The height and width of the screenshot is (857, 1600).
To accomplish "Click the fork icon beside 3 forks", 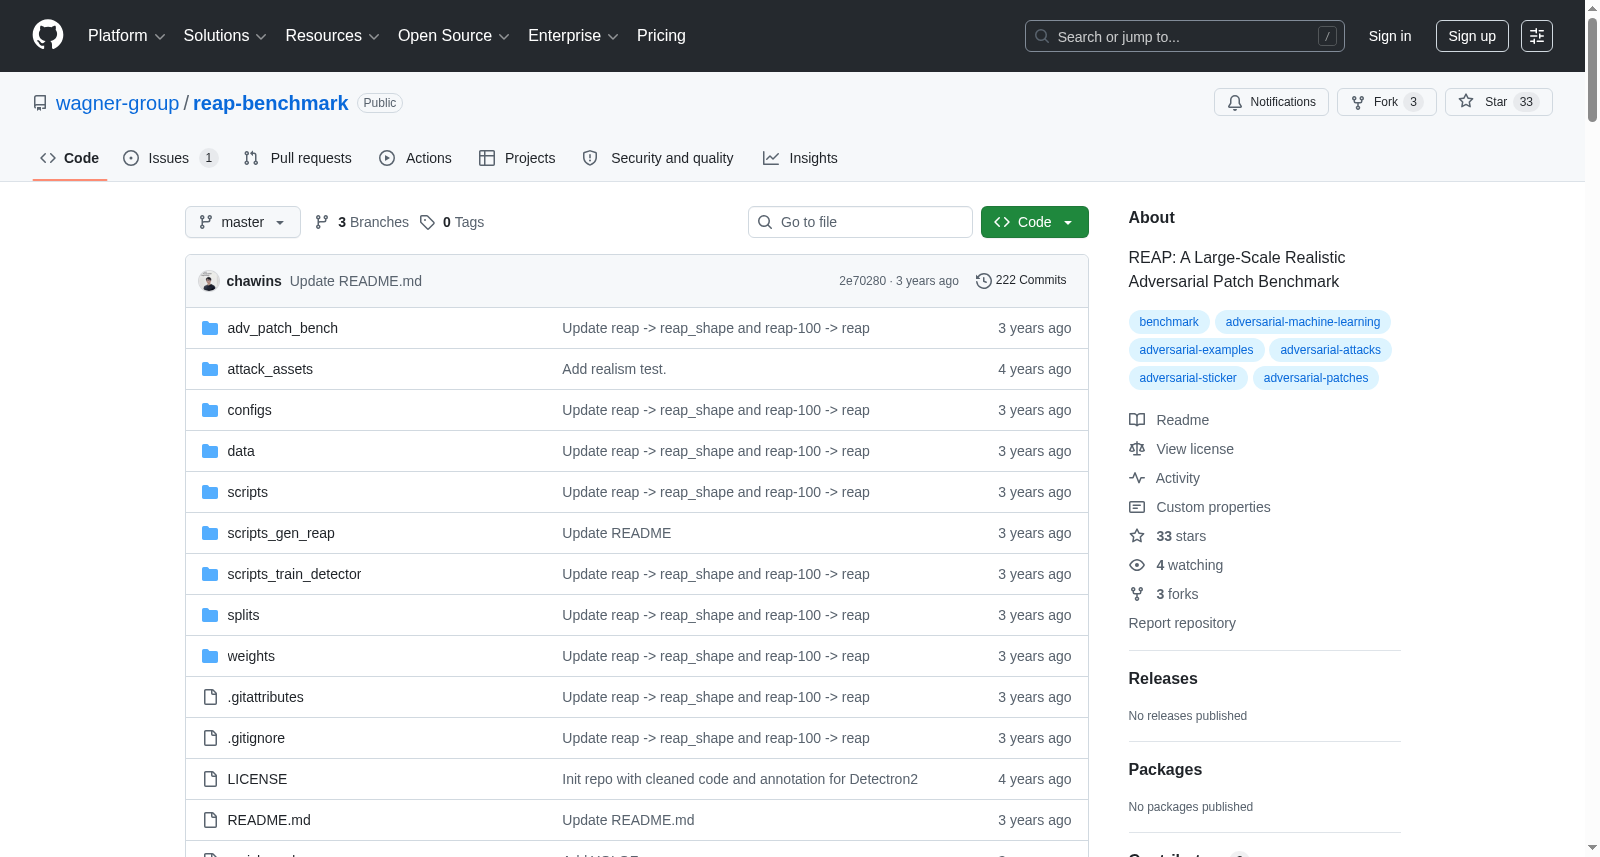I will point(1137,594).
